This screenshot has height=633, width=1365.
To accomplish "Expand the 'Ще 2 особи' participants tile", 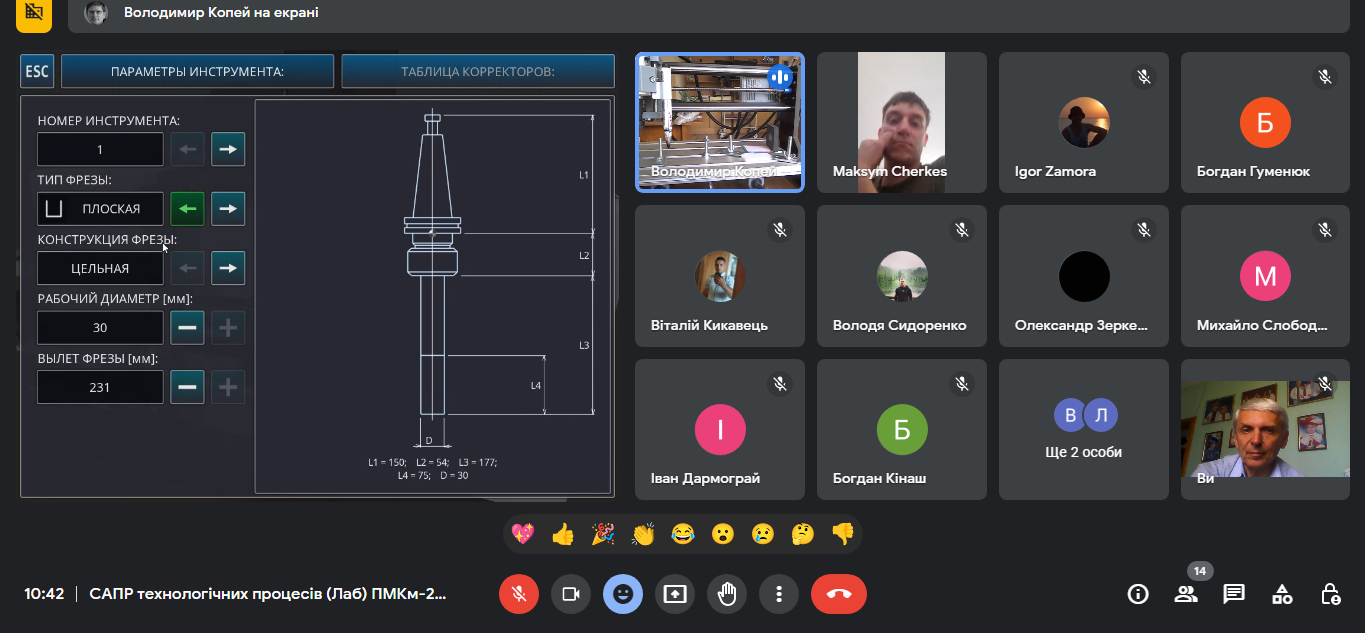I will pos(1083,430).
